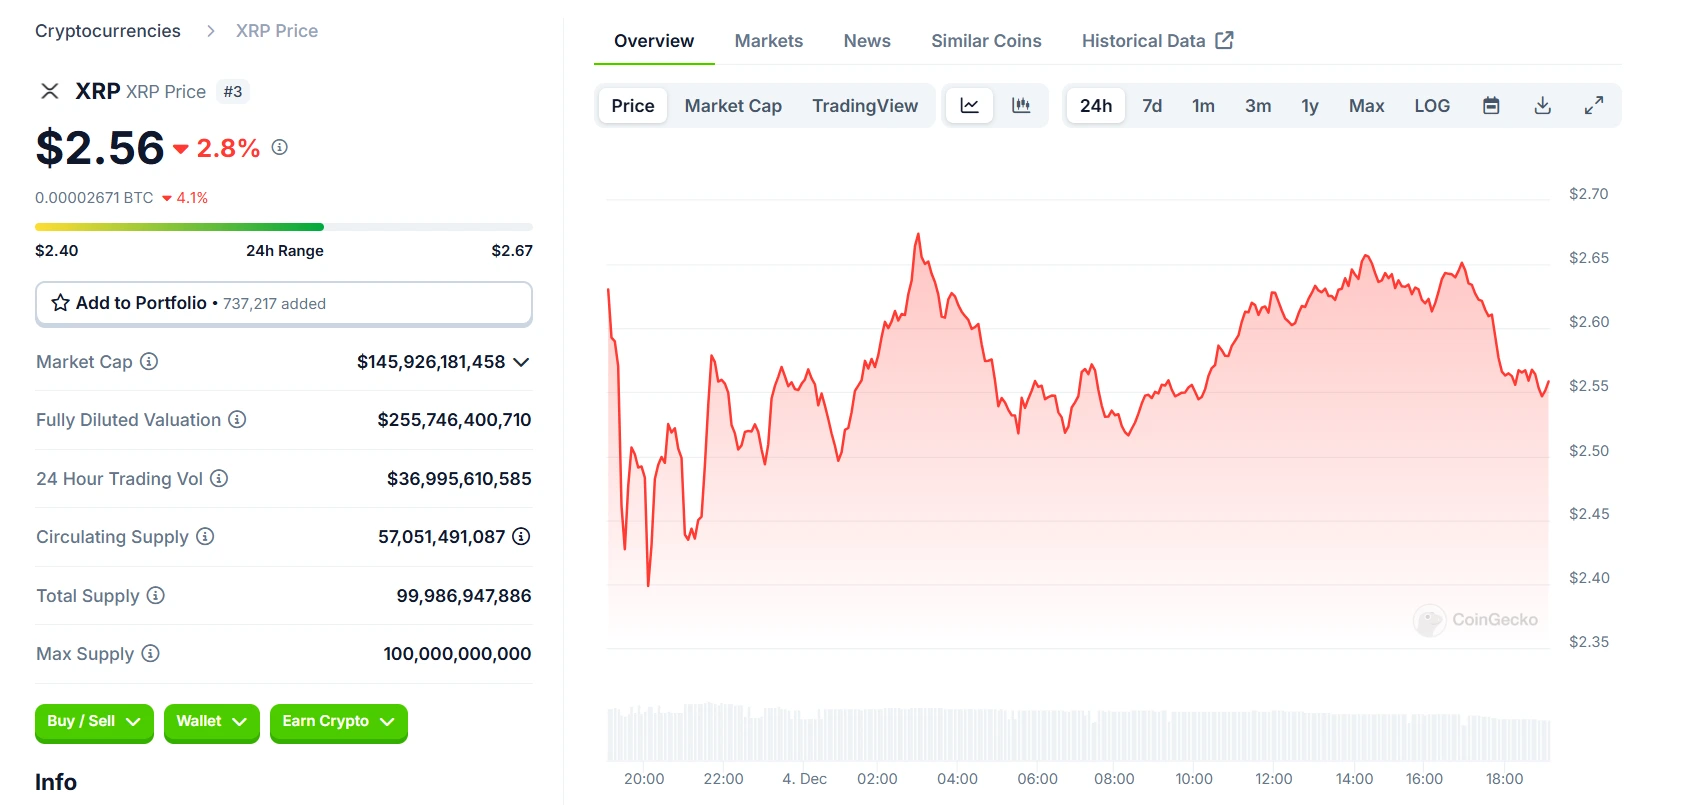
Task: Select 7d time range
Action: [x=1152, y=105]
